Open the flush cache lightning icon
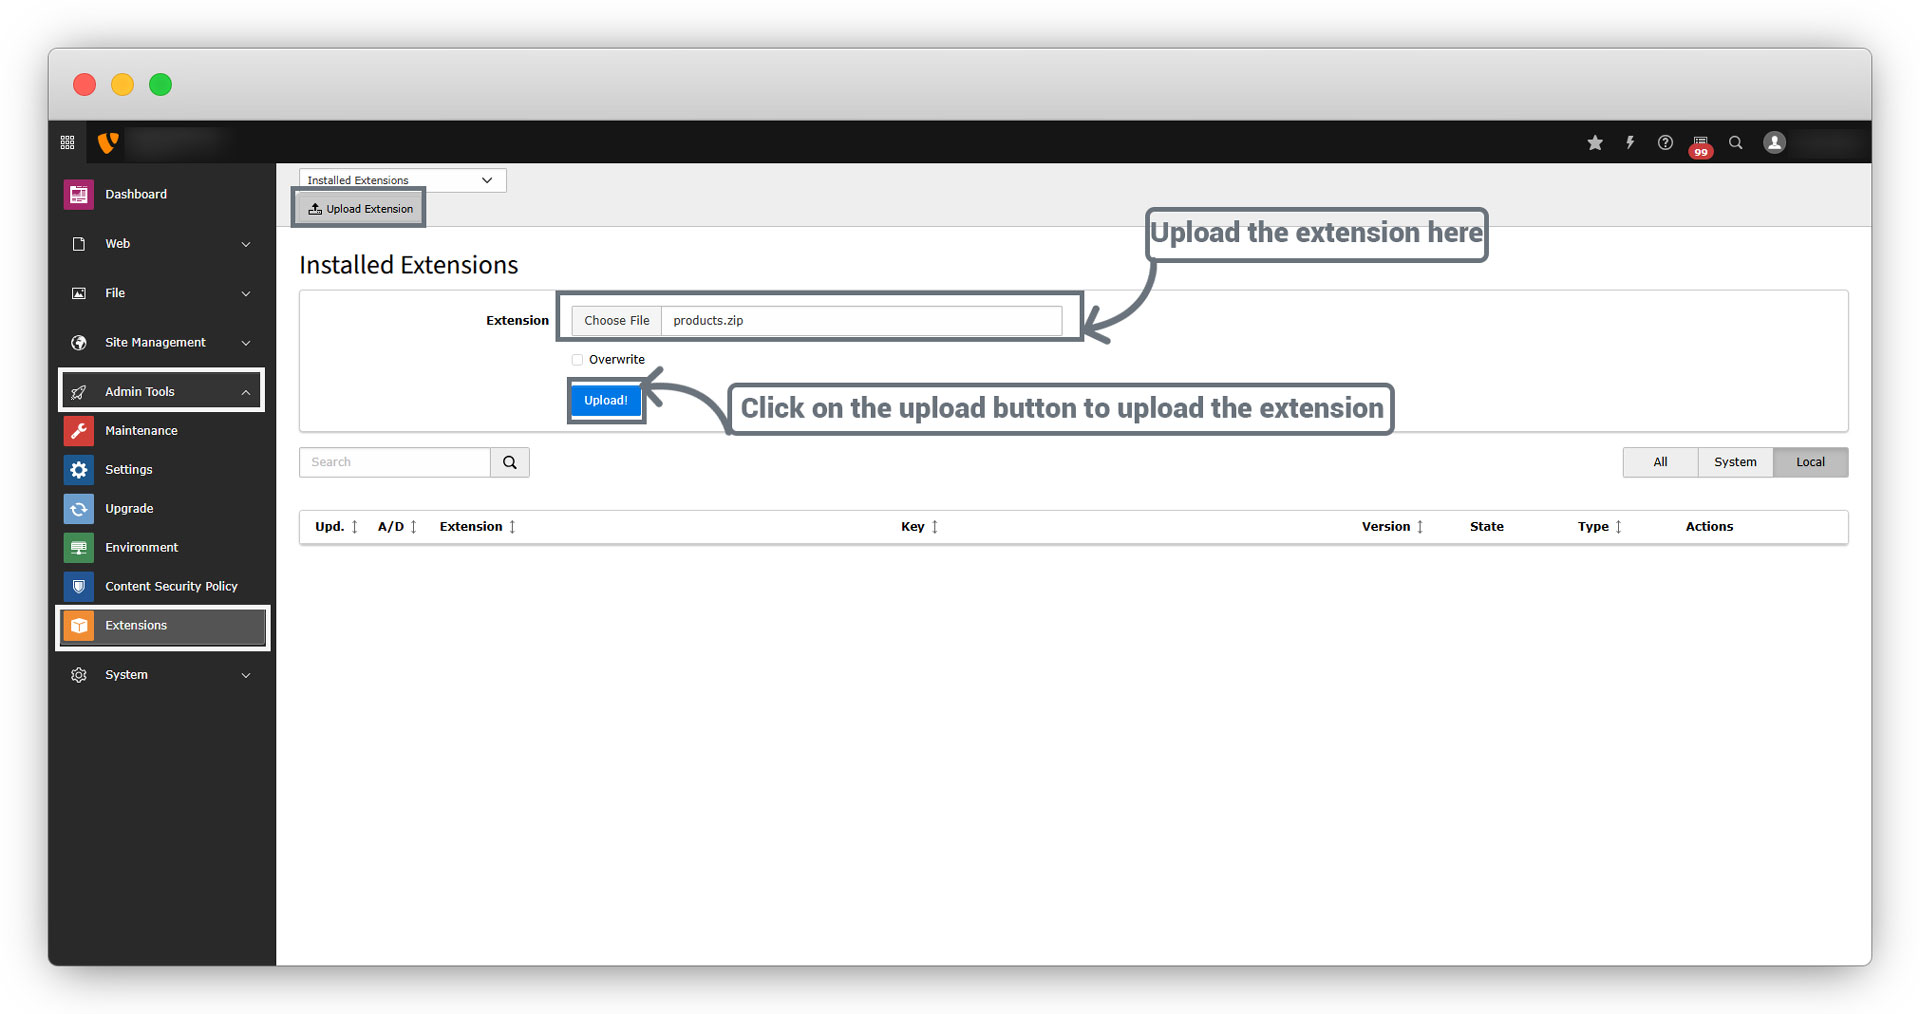 point(1630,143)
